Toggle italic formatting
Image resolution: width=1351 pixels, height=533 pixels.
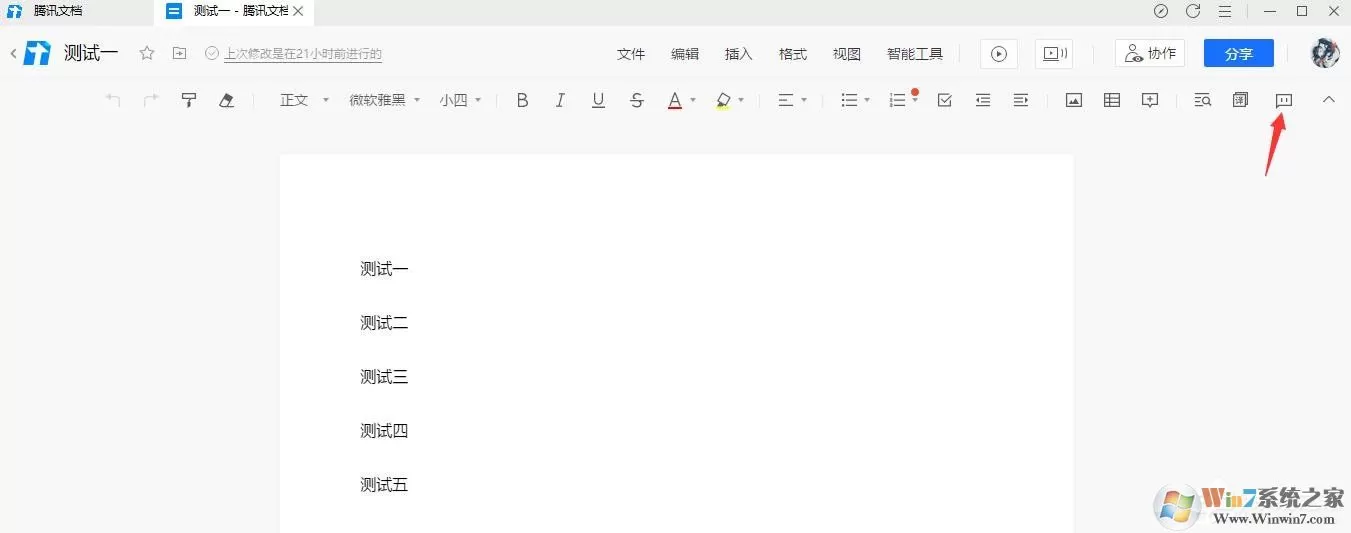click(x=560, y=100)
